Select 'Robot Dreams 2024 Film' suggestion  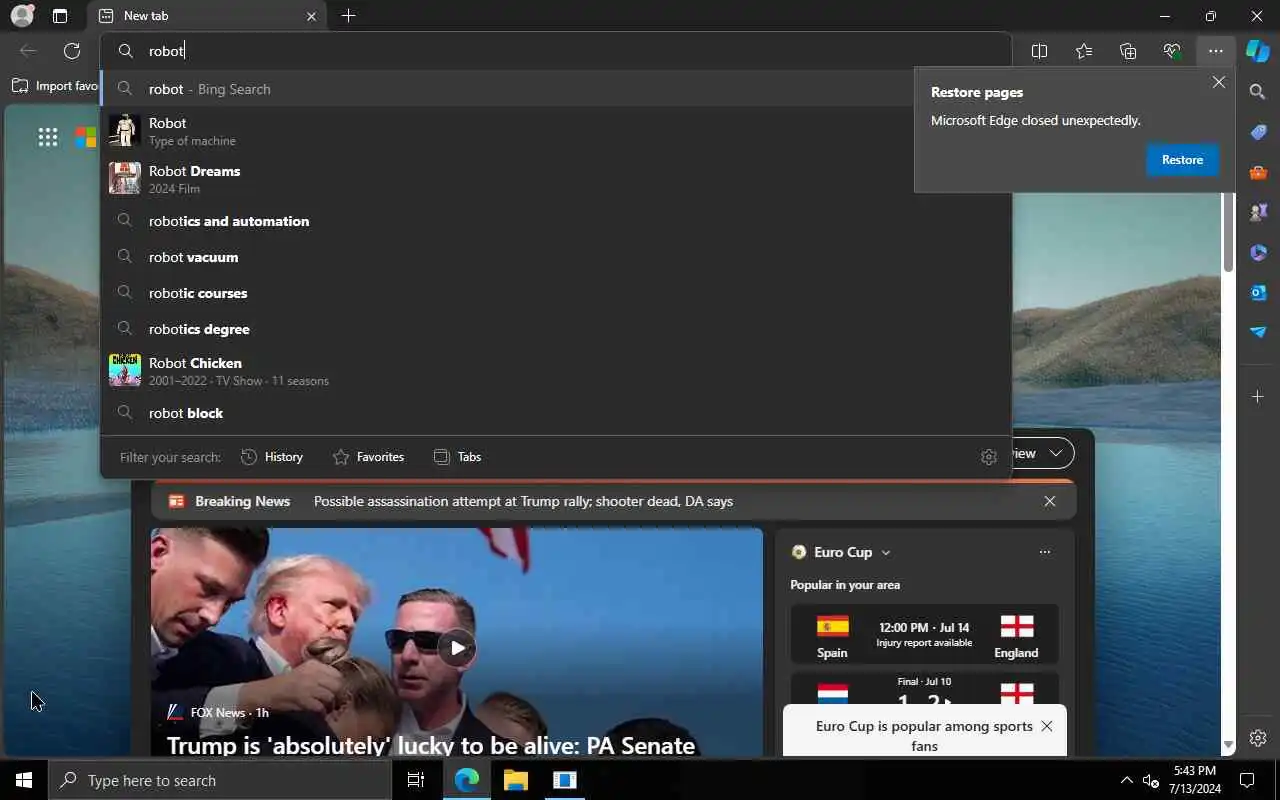click(x=556, y=179)
